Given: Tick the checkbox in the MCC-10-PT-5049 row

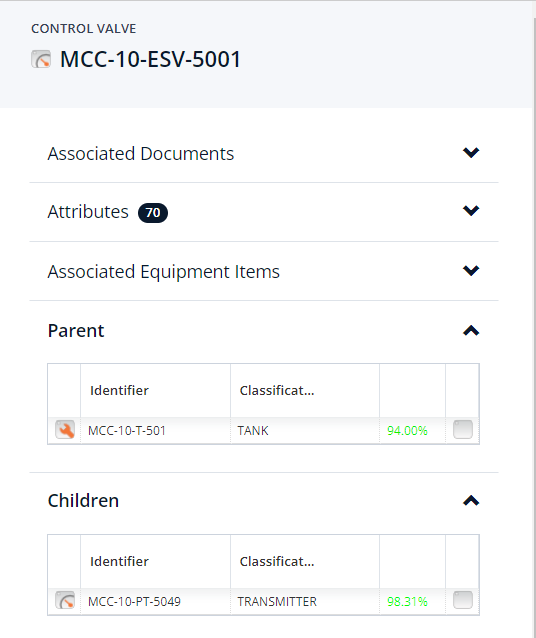Looking at the screenshot, I should coord(463,600).
